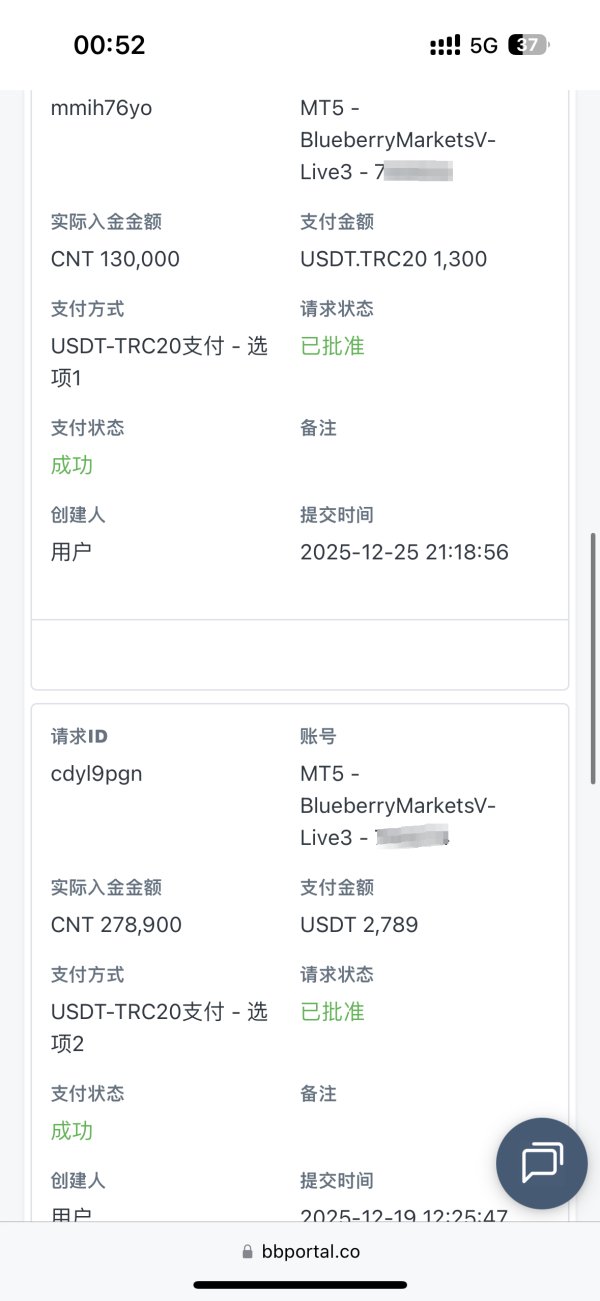Tap the USDT.TRC20 1,300 payment amount
600x1301 pixels.
(x=393, y=259)
